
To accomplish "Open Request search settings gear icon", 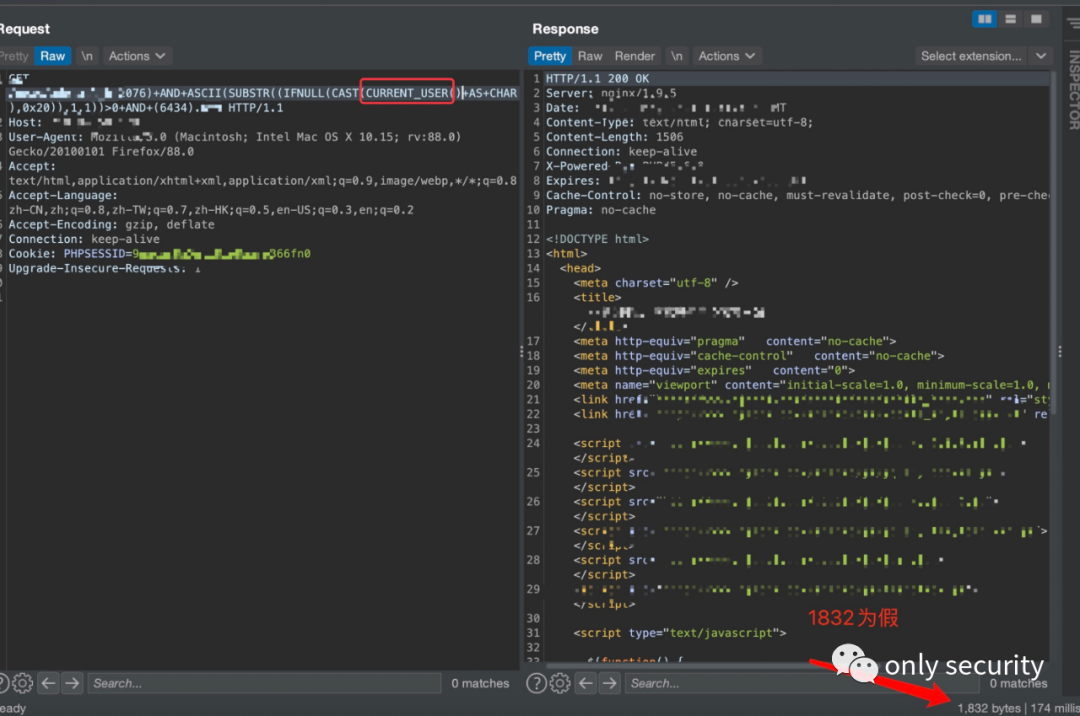I will [22, 683].
